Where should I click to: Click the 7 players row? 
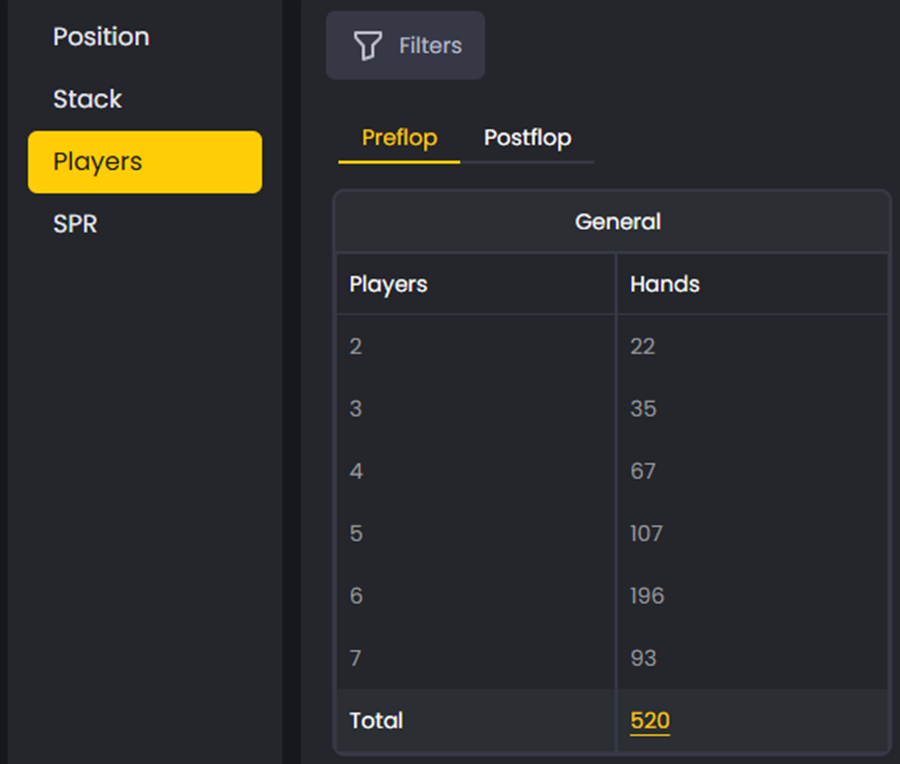pos(475,658)
